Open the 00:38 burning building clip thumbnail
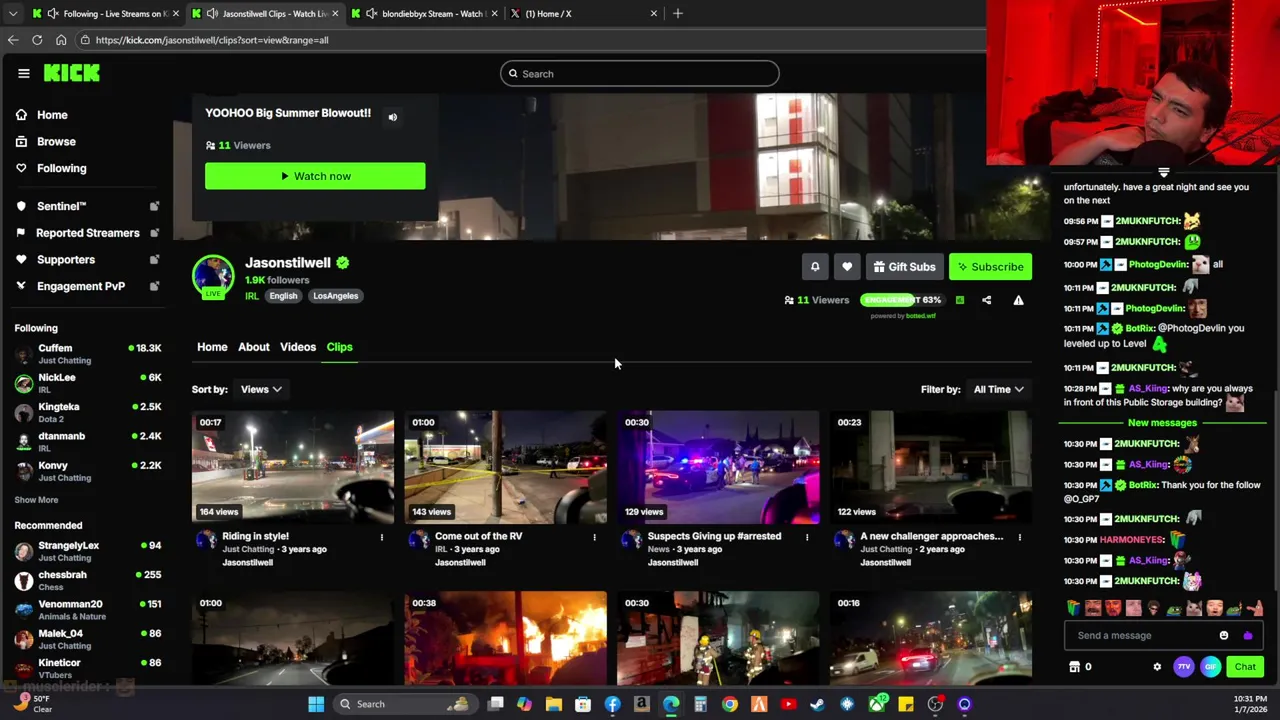 (x=505, y=638)
